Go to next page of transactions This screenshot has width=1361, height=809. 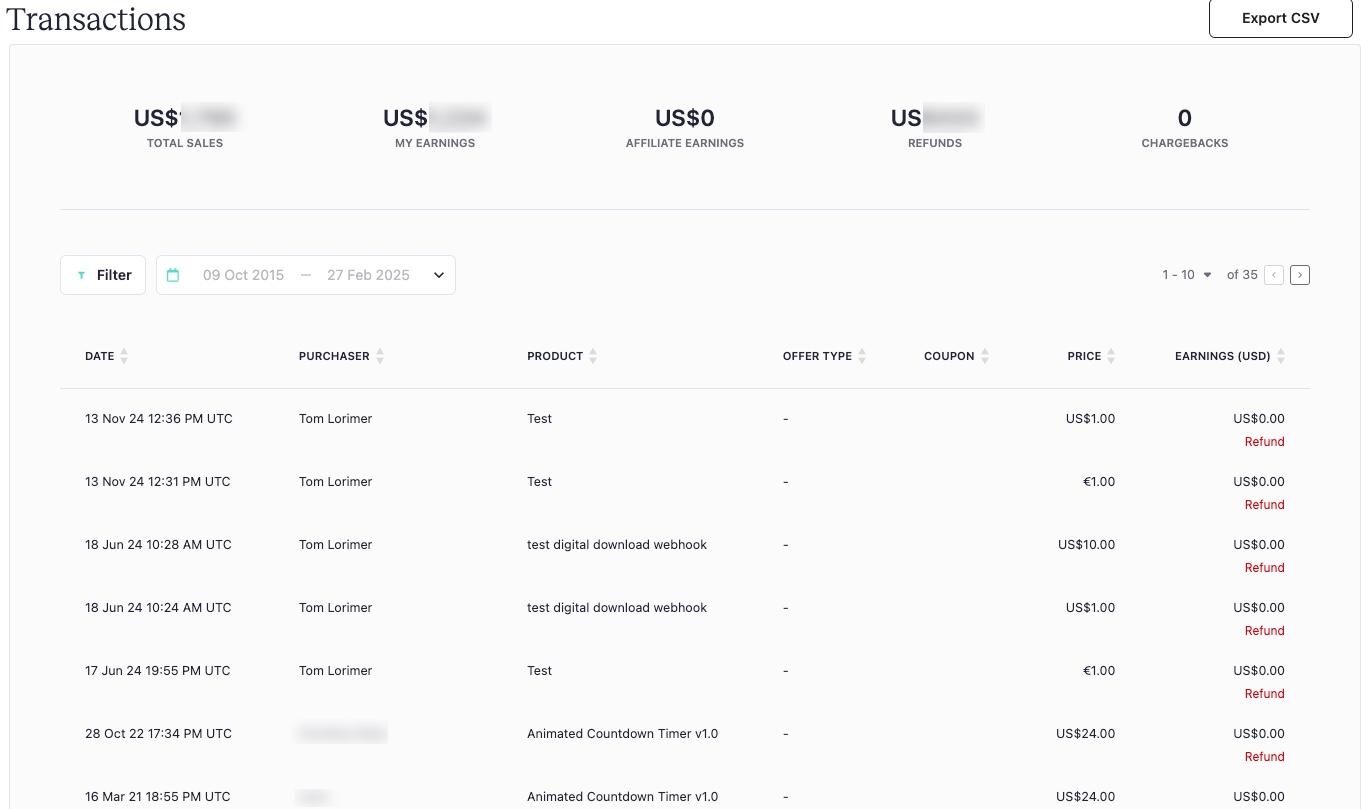click(1300, 275)
